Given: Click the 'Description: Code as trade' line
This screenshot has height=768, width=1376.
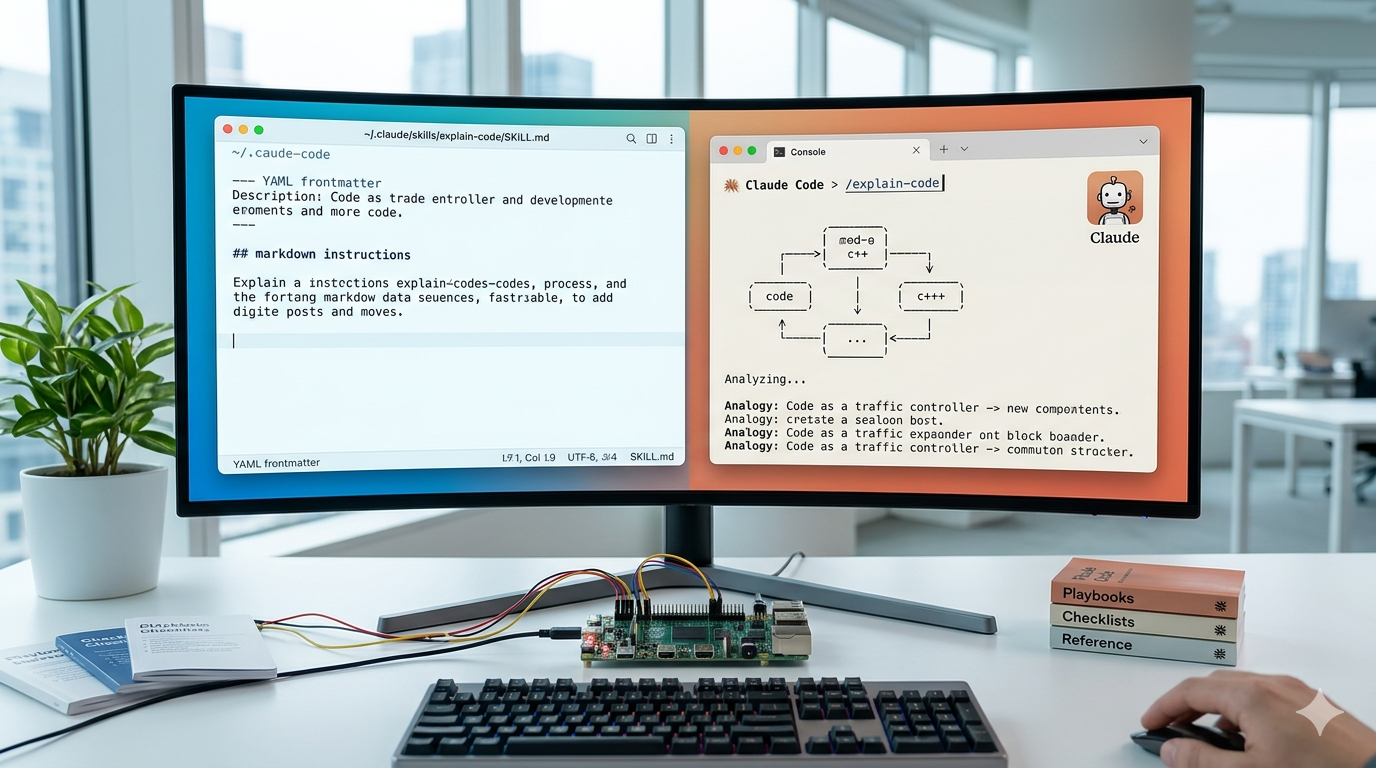Looking at the screenshot, I should coord(422,199).
